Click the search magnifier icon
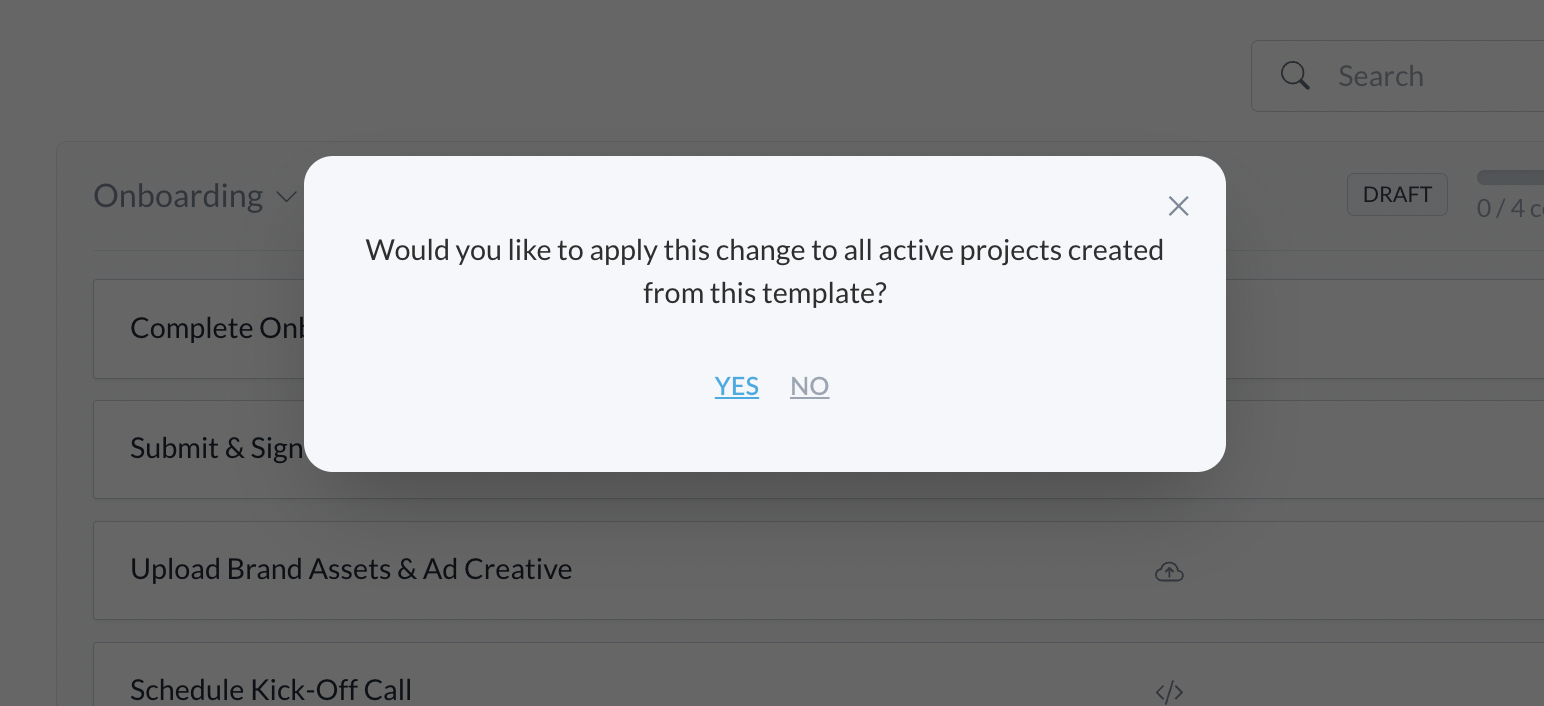The image size is (1544, 706). (x=1295, y=76)
